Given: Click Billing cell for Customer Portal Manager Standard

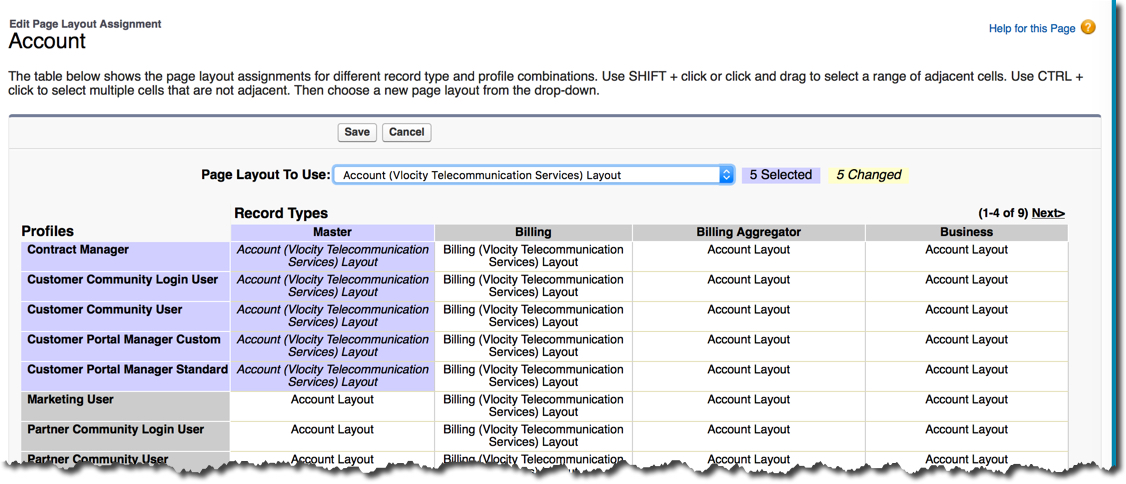Looking at the screenshot, I should (534, 376).
